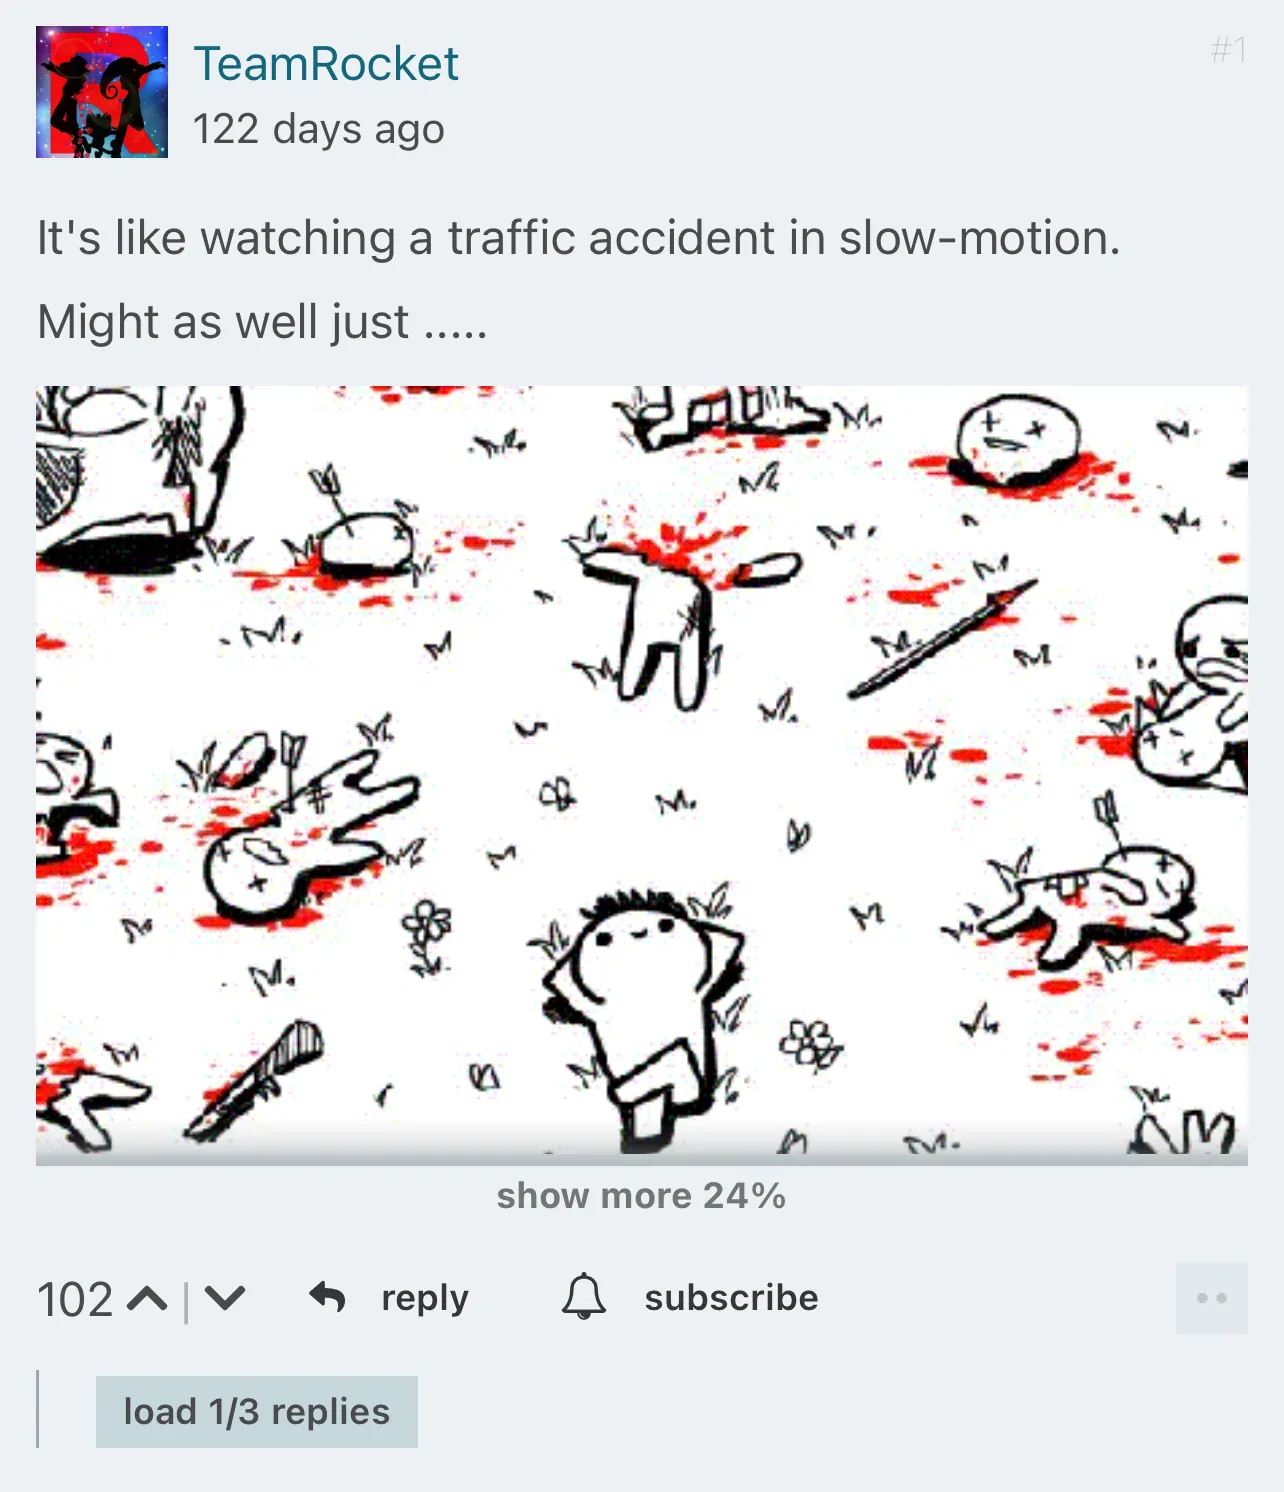Load 1/3 replies to this comment
This screenshot has width=1284, height=1492.
click(x=257, y=1411)
